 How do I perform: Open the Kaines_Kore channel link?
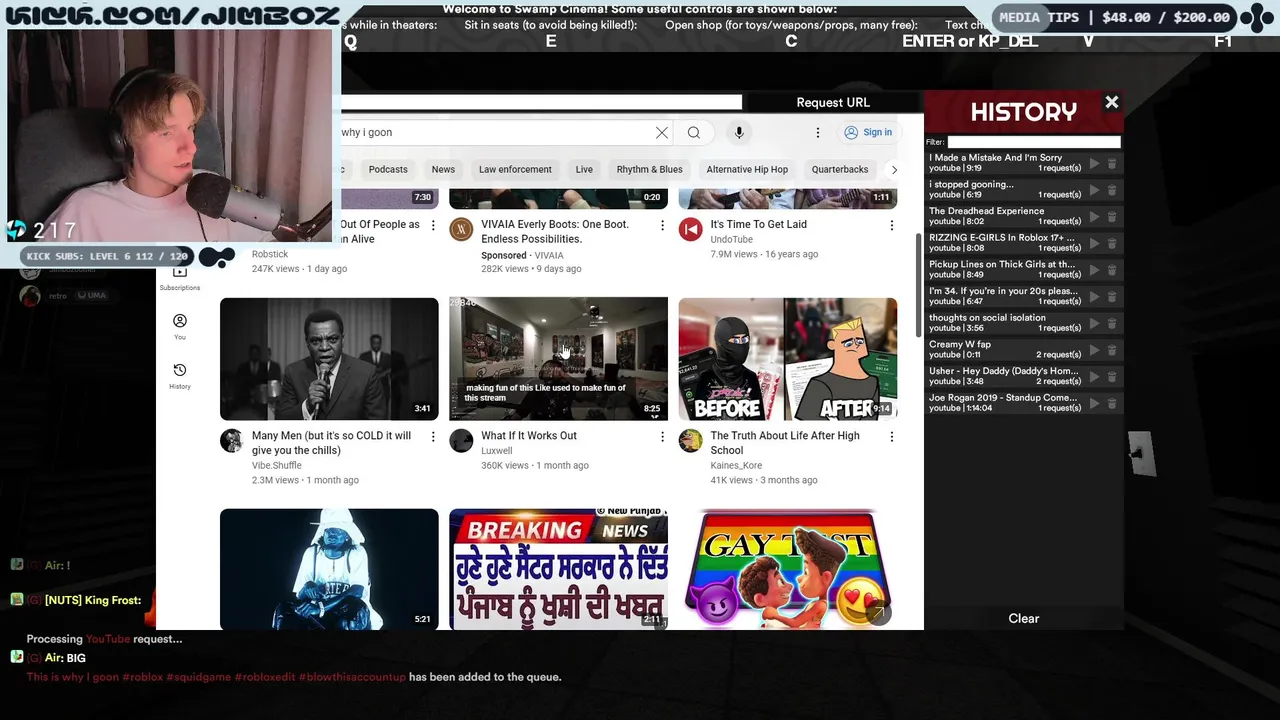tap(736, 465)
